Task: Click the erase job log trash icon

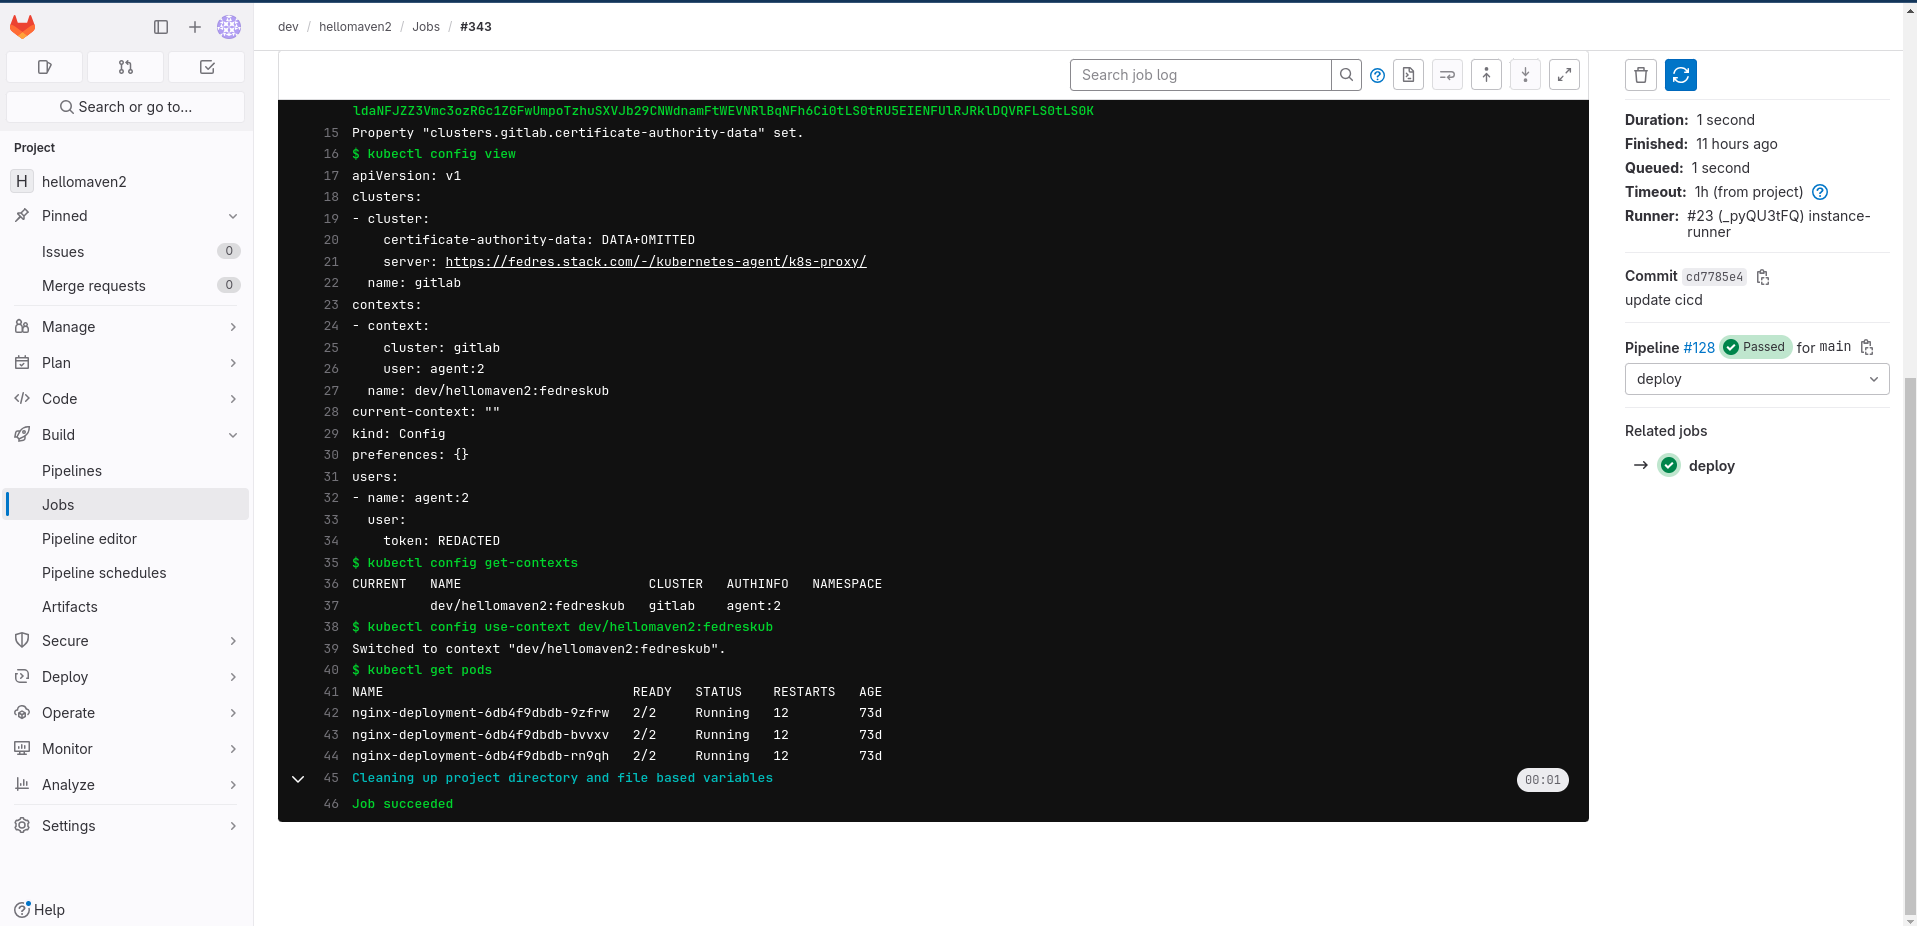Action: [x=1640, y=75]
